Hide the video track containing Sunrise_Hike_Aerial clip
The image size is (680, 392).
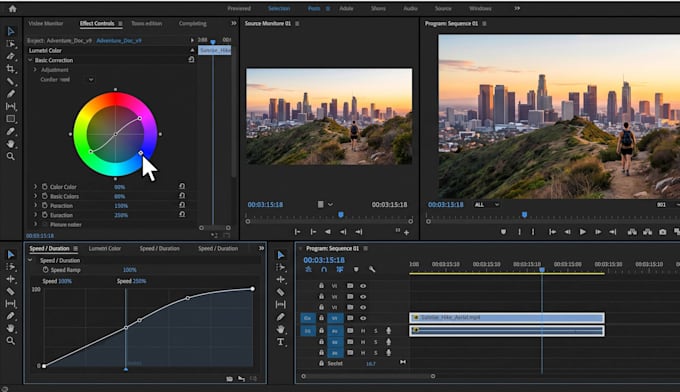tap(363, 318)
